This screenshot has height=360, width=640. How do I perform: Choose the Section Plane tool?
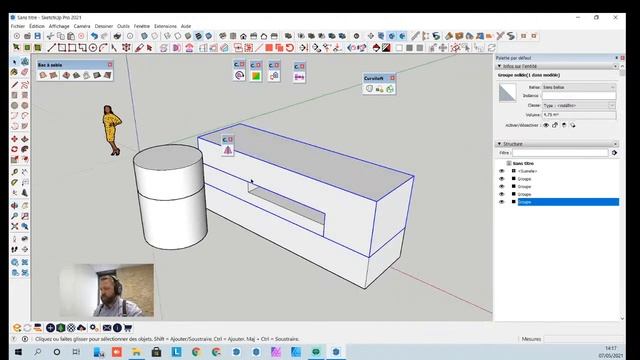click(x=25, y=249)
